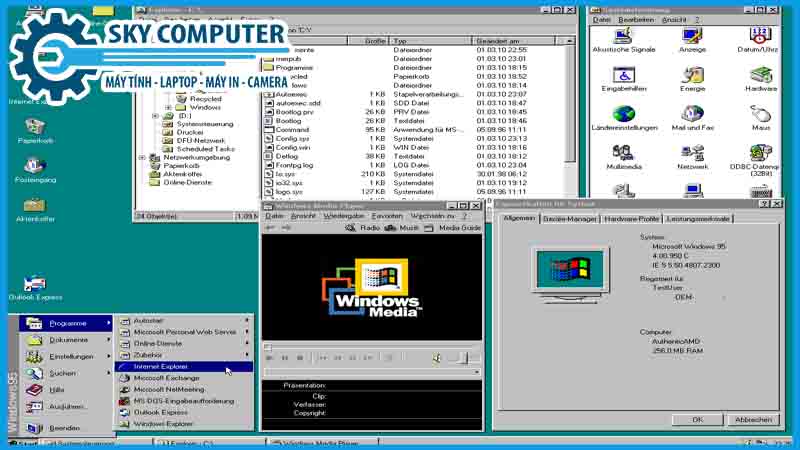Open the Aktenkoffer desktop icon

(x=35, y=209)
